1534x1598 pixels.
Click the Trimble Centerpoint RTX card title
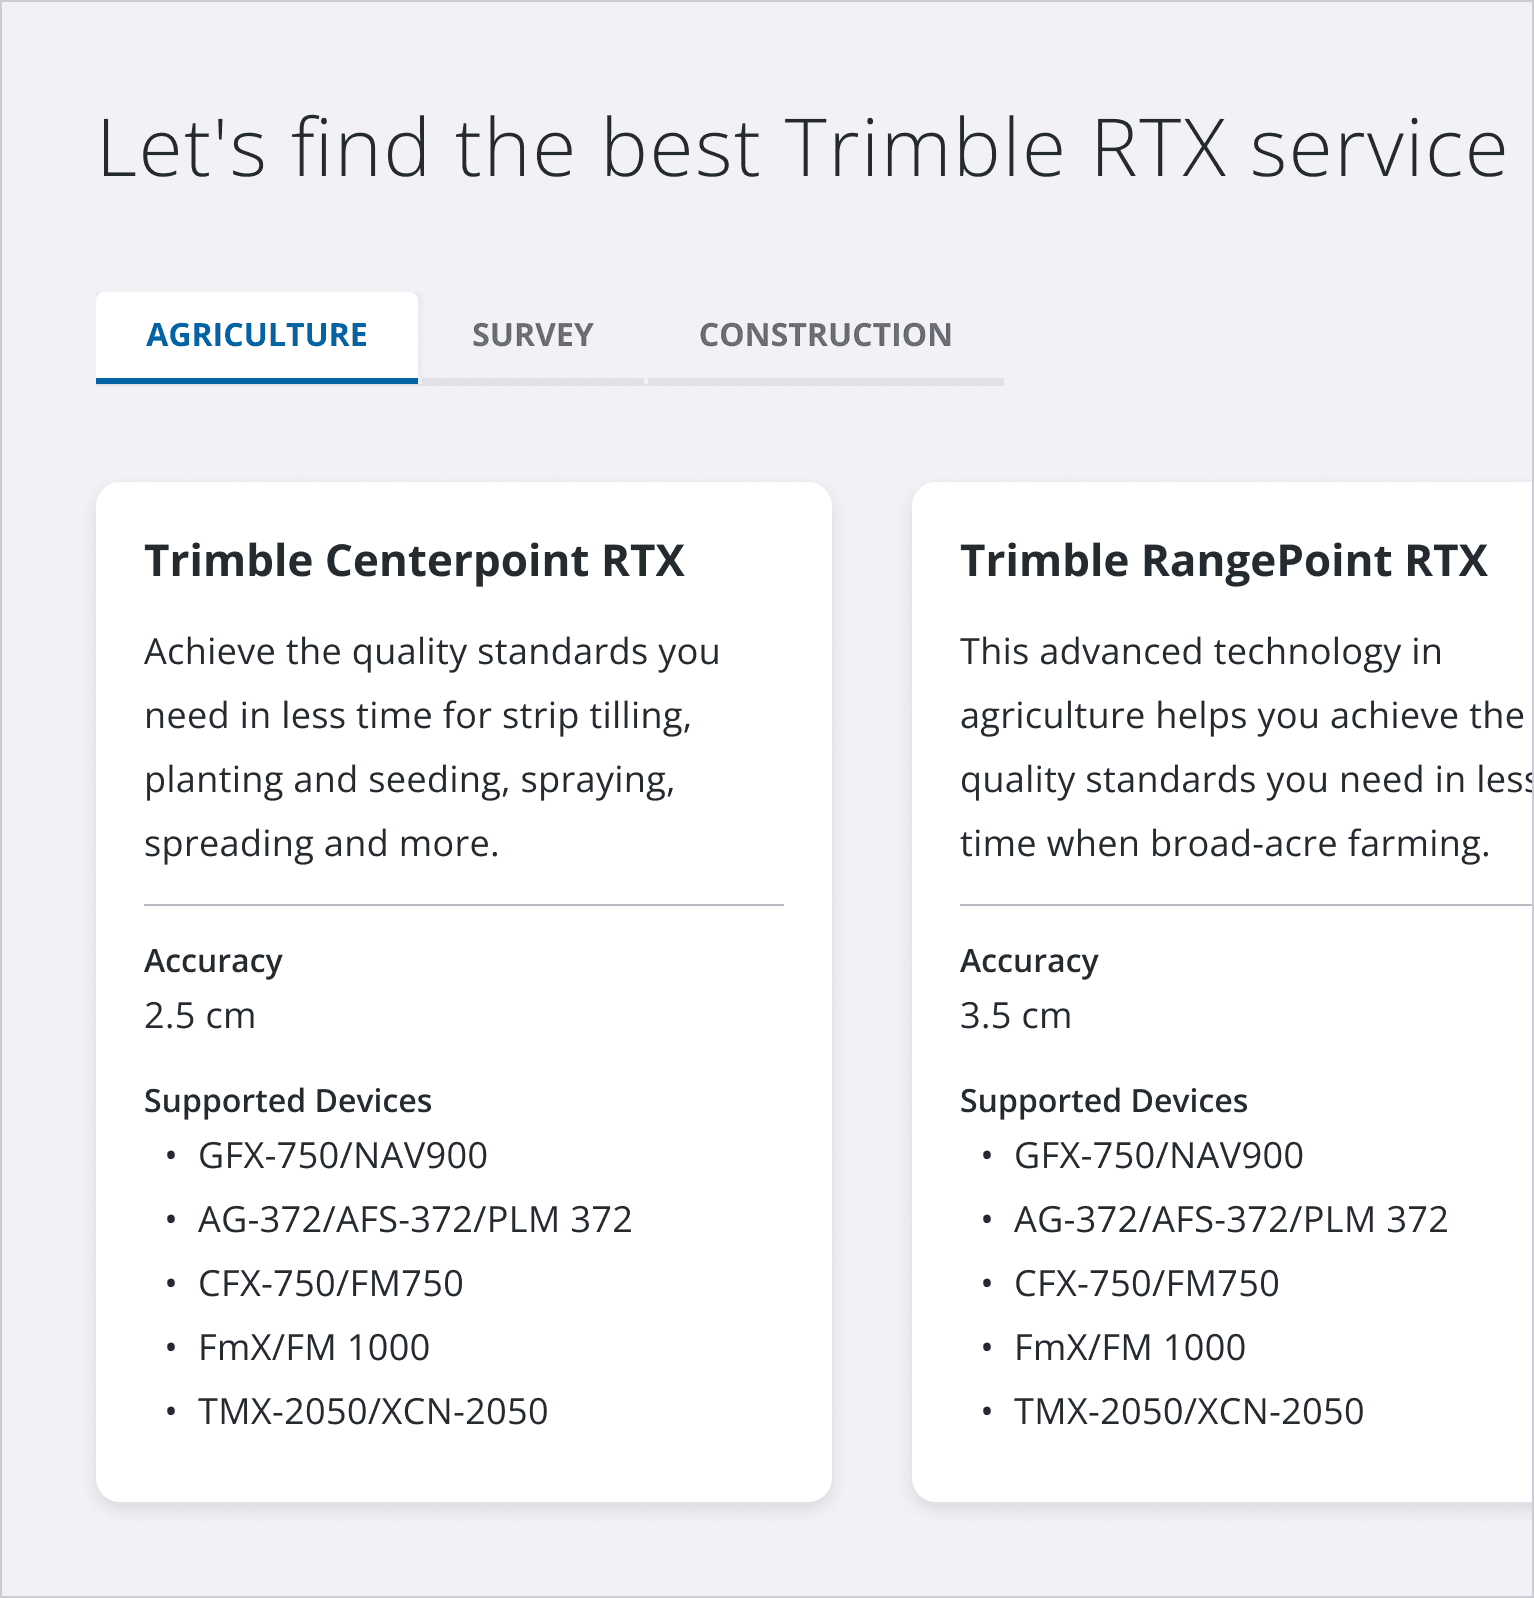[414, 561]
